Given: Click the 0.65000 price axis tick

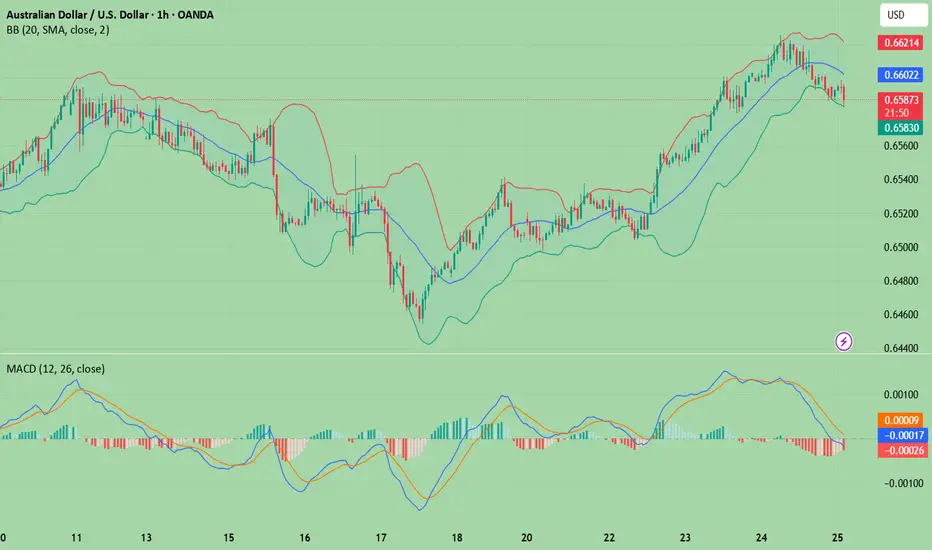Looking at the screenshot, I should point(901,247).
